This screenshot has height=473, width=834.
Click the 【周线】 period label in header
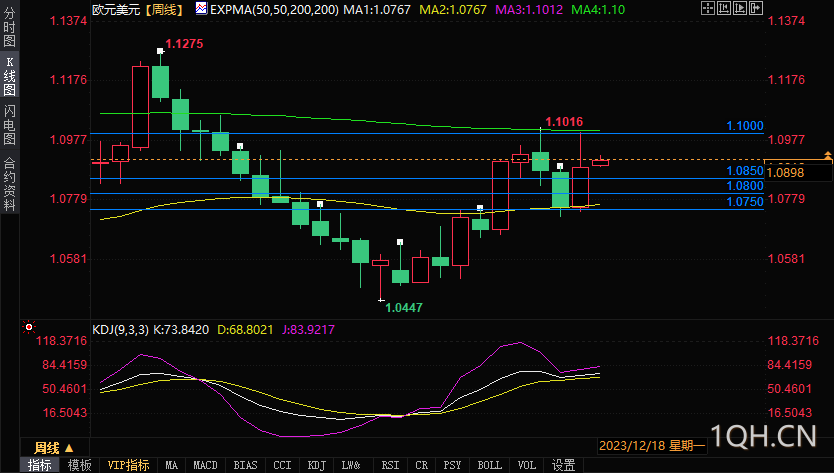(x=164, y=9)
